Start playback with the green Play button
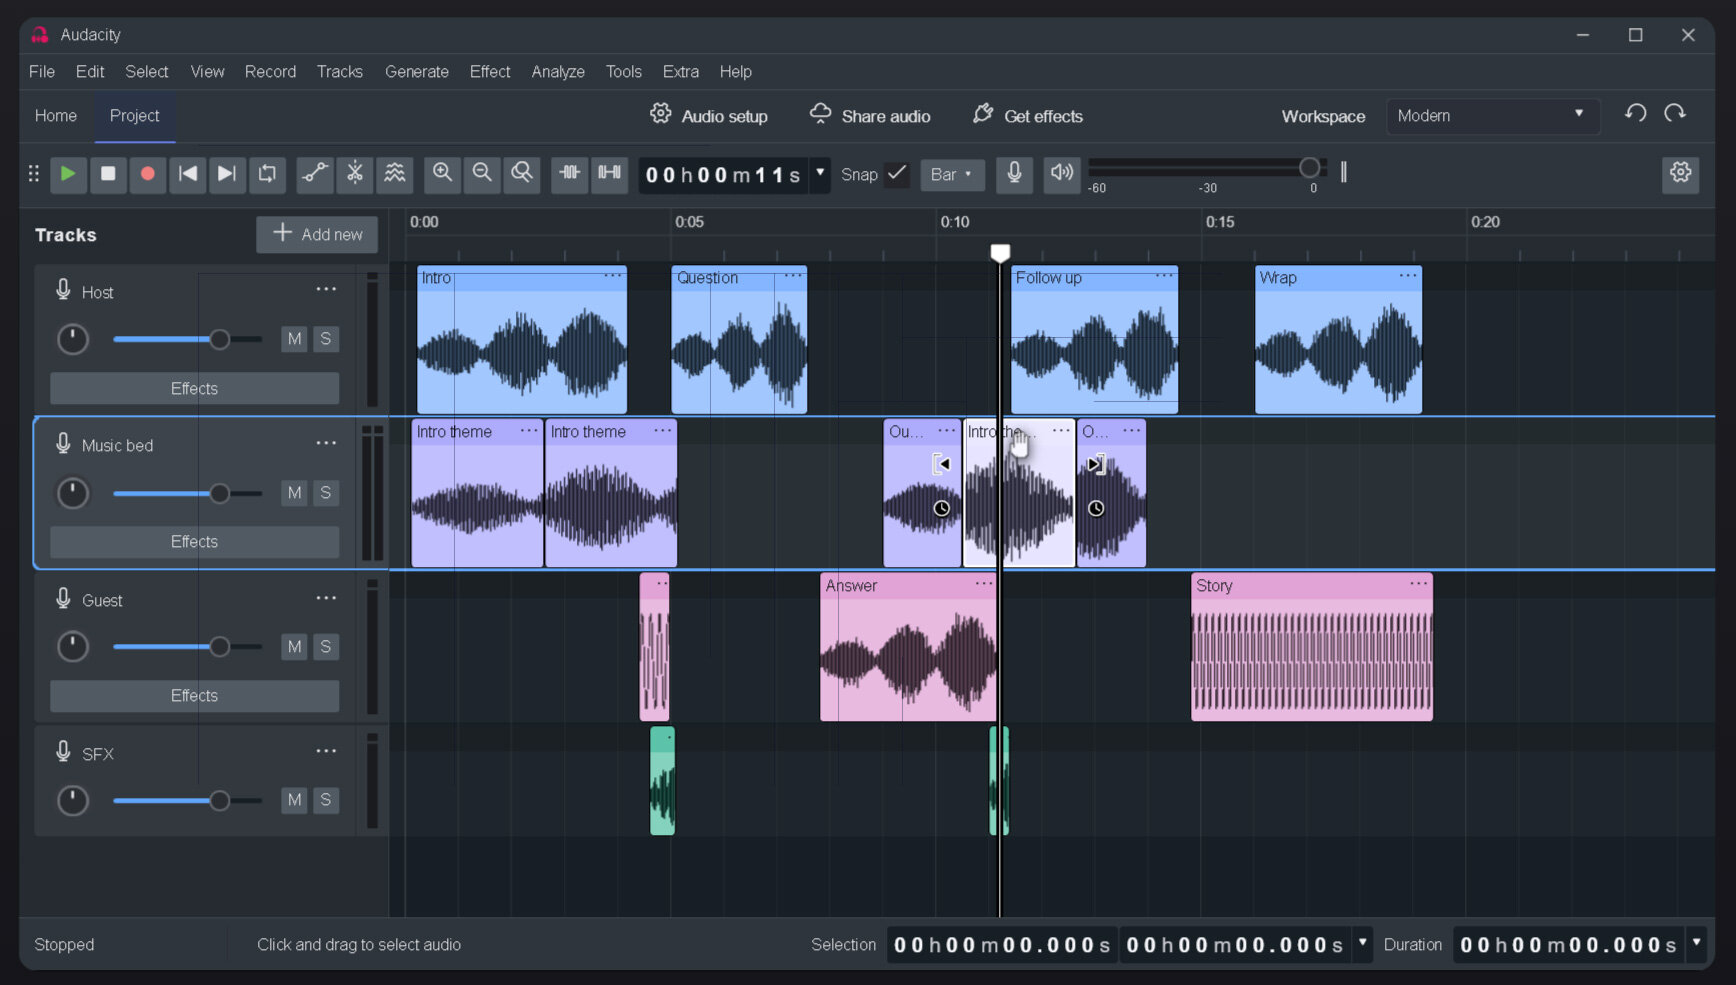 coord(68,174)
